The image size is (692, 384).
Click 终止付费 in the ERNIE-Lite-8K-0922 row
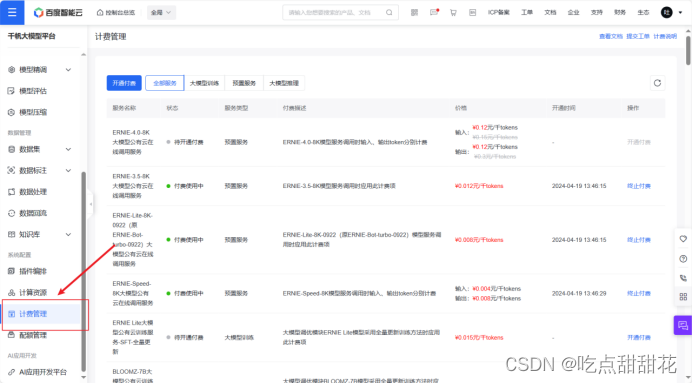coord(639,240)
